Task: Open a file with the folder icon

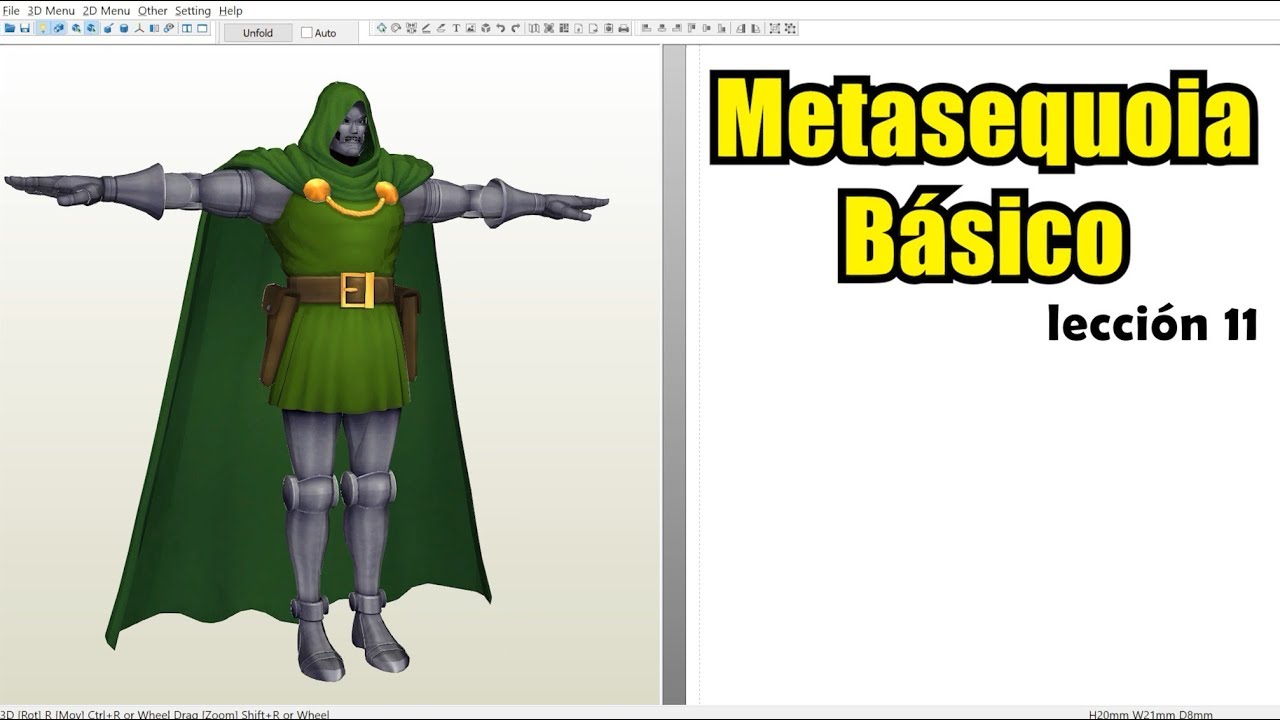Action: [10, 28]
